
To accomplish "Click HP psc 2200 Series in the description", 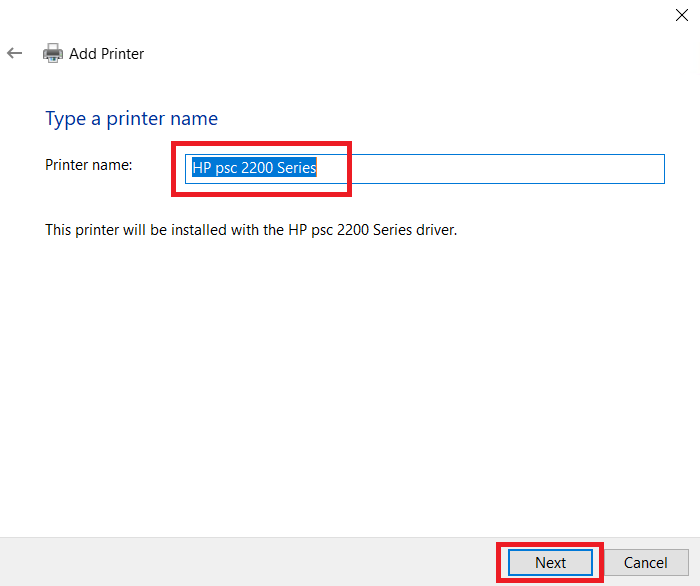I will pos(348,230).
